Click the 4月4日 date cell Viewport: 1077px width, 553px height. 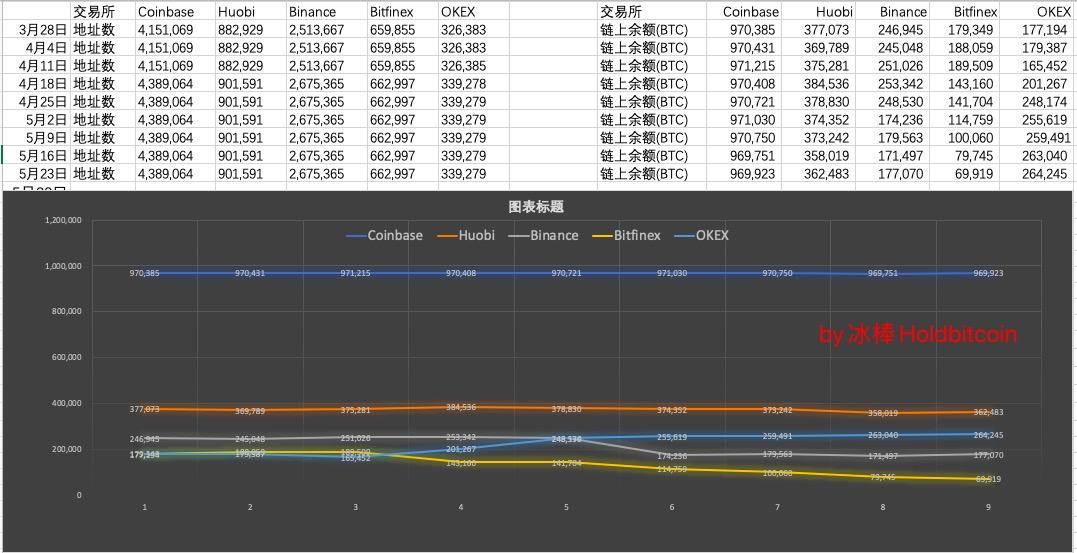click(x=36, y=48)
